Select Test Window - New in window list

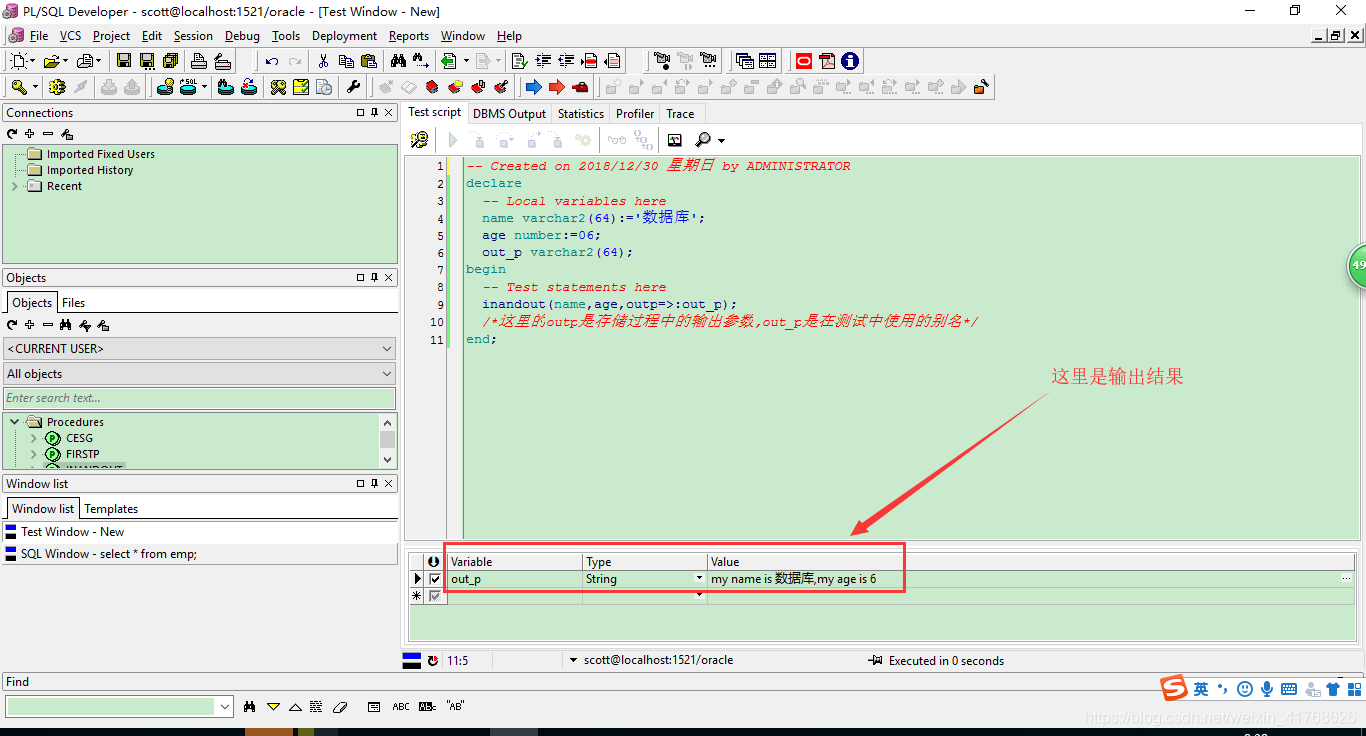click(x=72, y=532)
